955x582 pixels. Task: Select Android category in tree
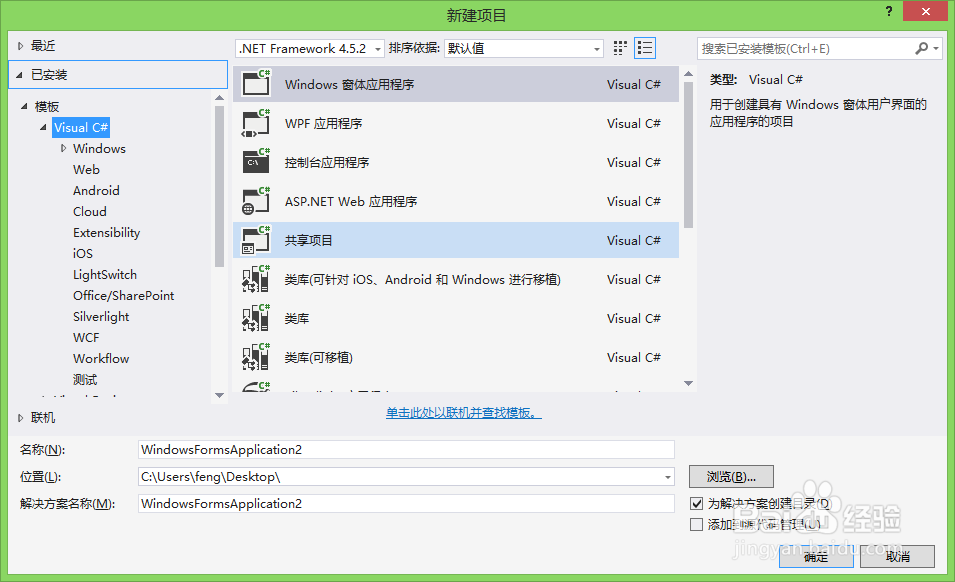[96, 191]
